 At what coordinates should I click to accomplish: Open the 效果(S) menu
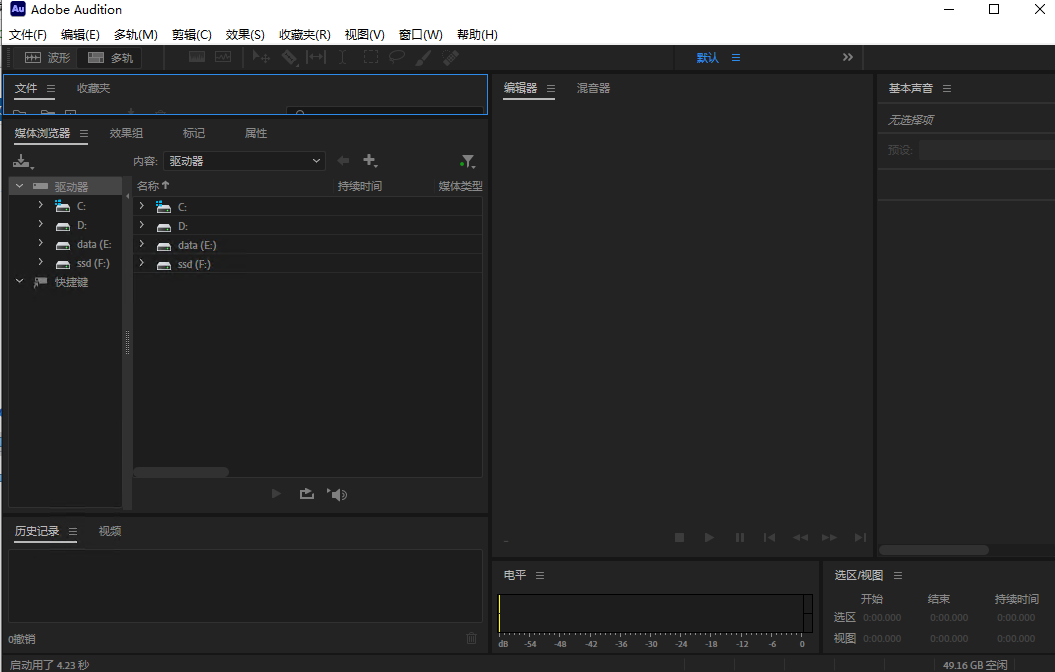tap(245, 34)
